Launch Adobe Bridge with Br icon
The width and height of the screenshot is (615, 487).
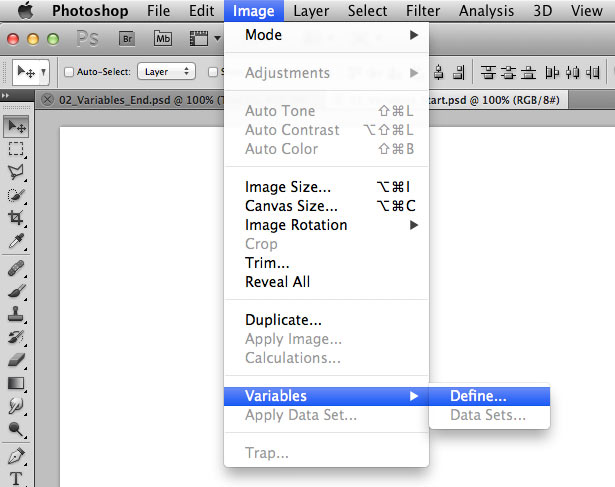[127, 38]
